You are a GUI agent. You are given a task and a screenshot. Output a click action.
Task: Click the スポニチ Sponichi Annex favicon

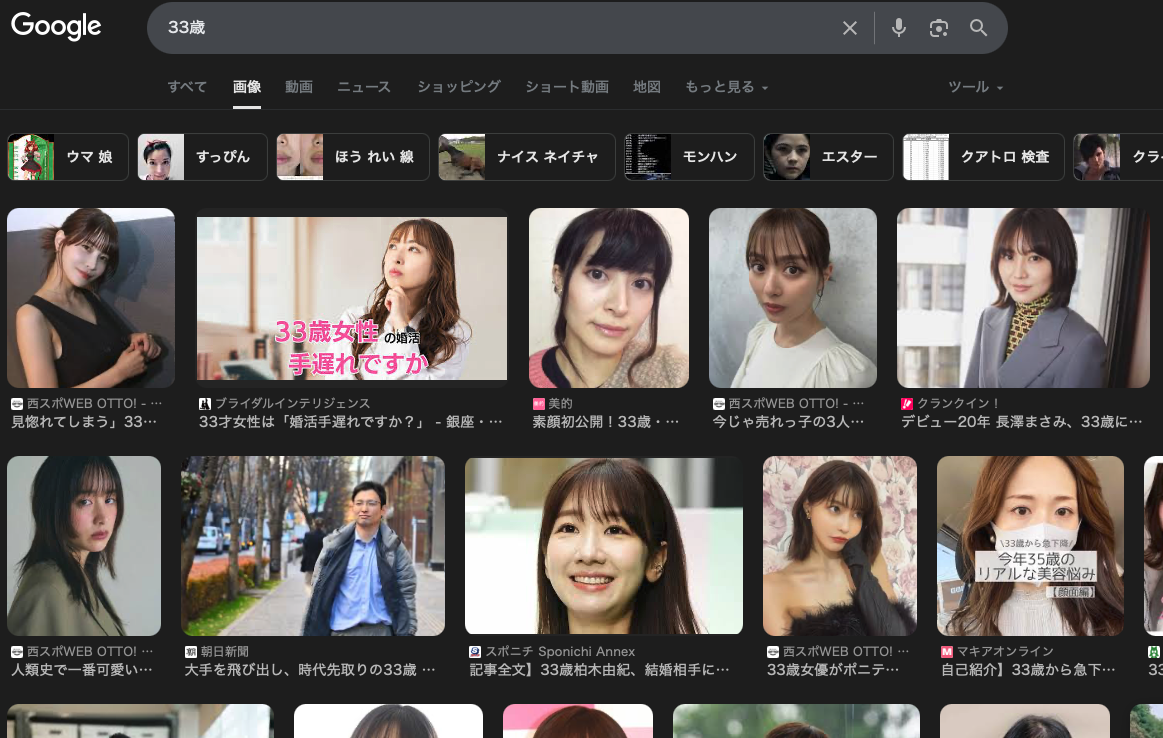475,651
